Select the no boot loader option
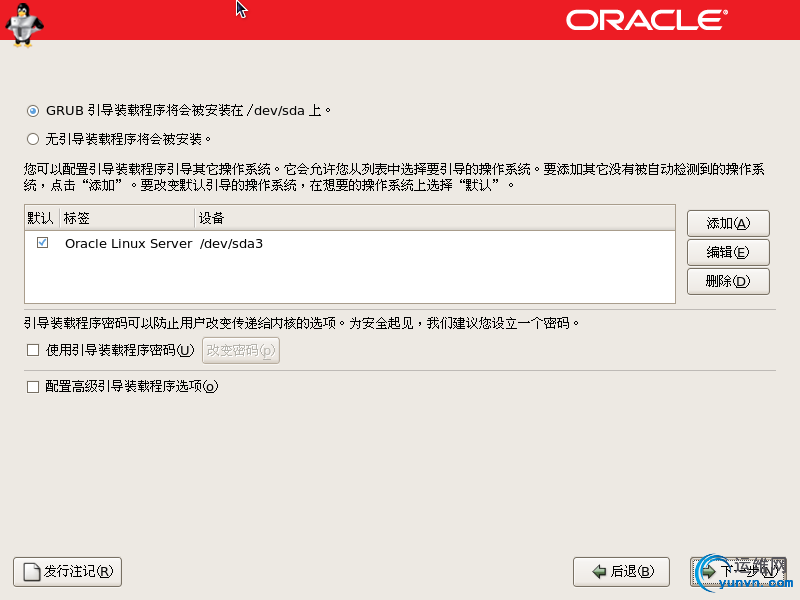 click(32, 138)
